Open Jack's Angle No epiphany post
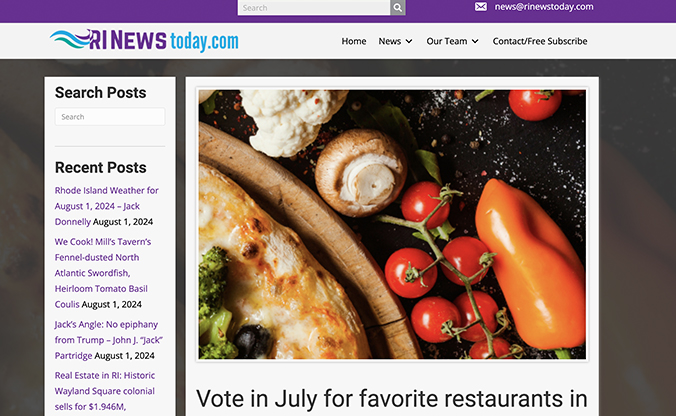Screen dimensions: 676x416 108,340
